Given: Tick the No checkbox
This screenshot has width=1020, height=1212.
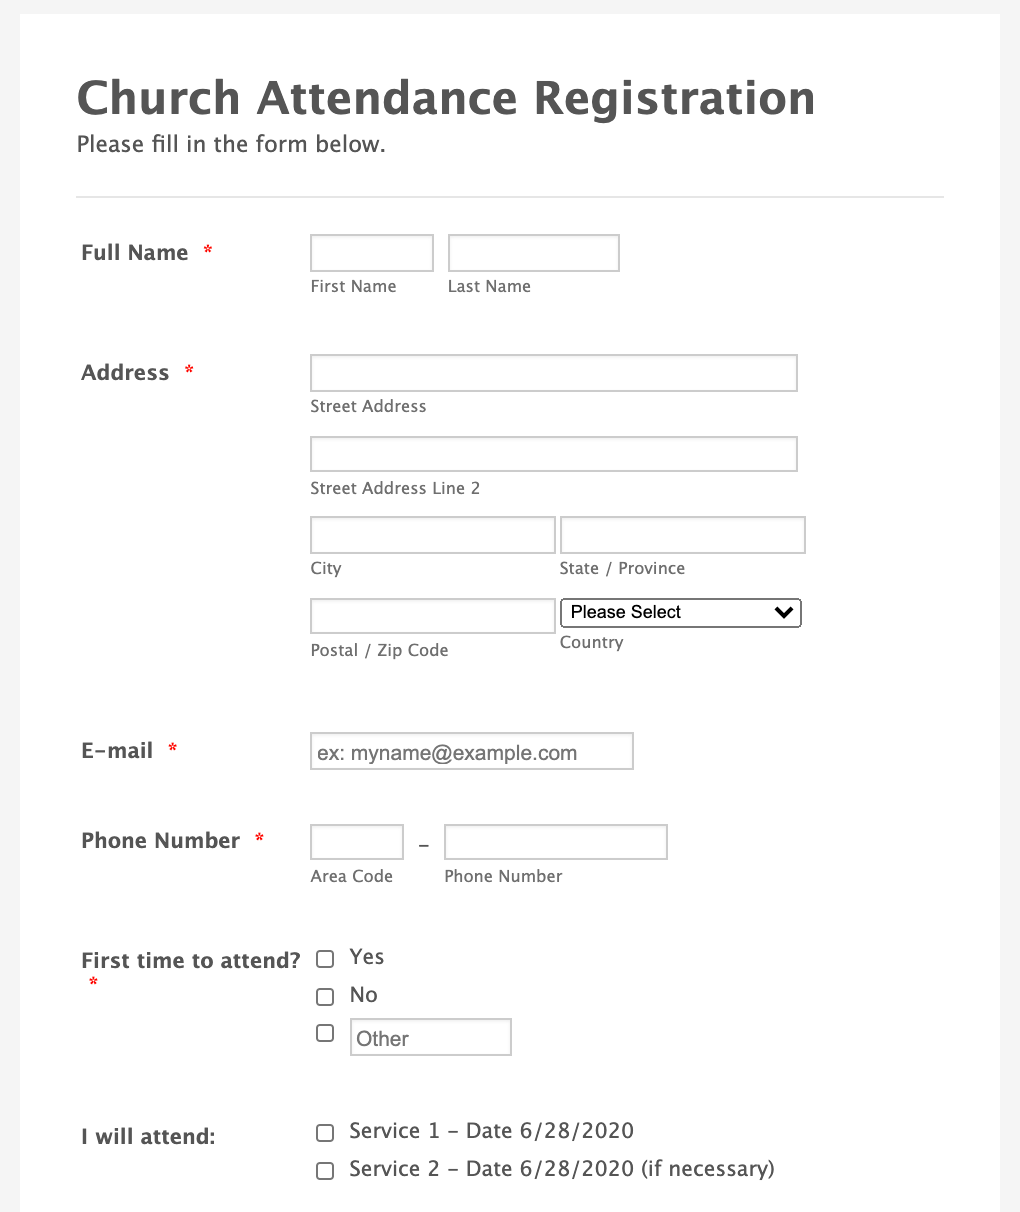Looking at the screenshot, I should (x=325, y=997).
